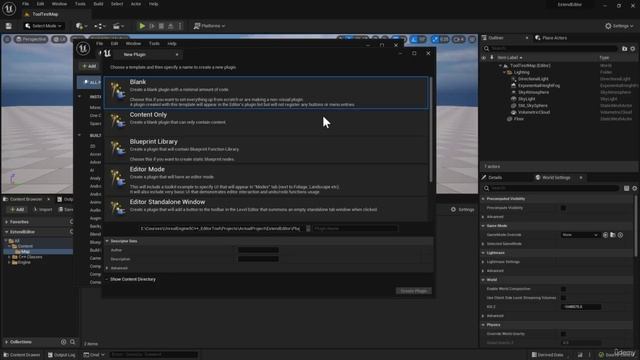Open the cinematics clapperboard dropdown icon
Image resolution: width=640 pixels, height=360 pixels.
(x=118, y=26)
